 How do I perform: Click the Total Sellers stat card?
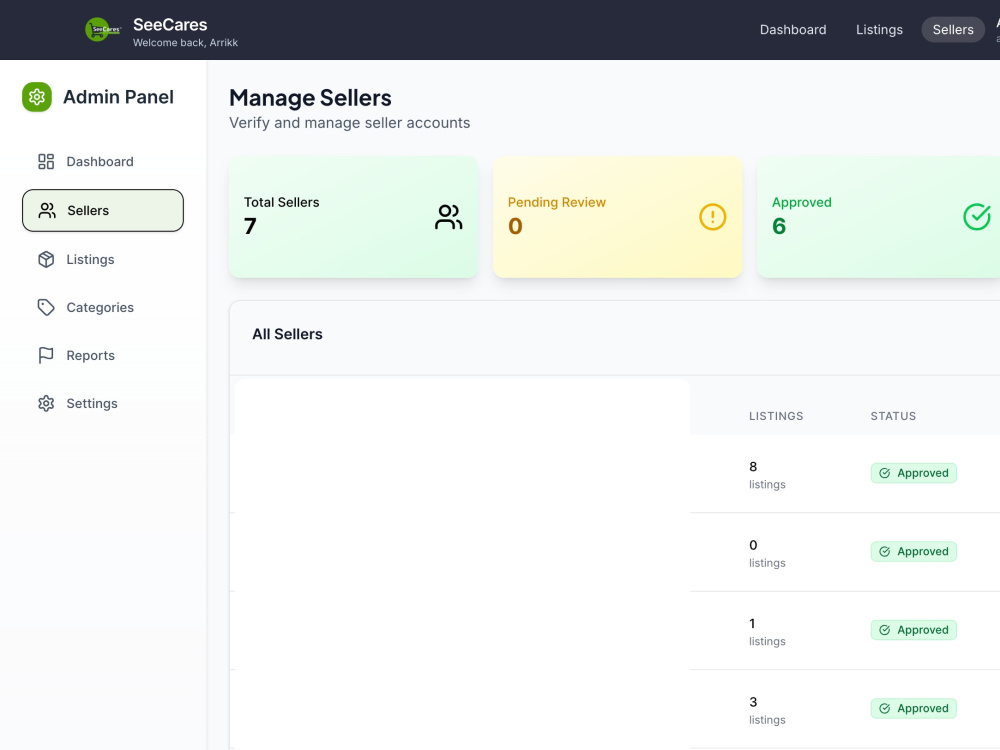[x=353, y=217]
